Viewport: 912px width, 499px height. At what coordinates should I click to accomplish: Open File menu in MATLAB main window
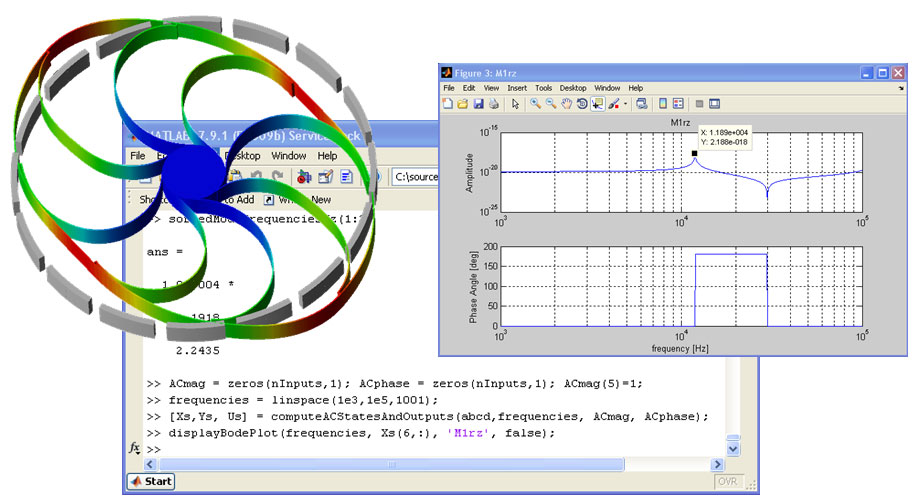(x=138, y=156)
